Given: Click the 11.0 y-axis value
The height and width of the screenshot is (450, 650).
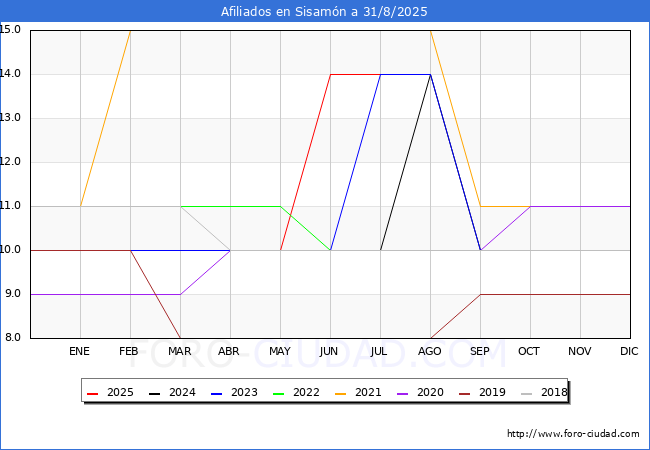Looking at the screenshot, I should click(10, 206).
